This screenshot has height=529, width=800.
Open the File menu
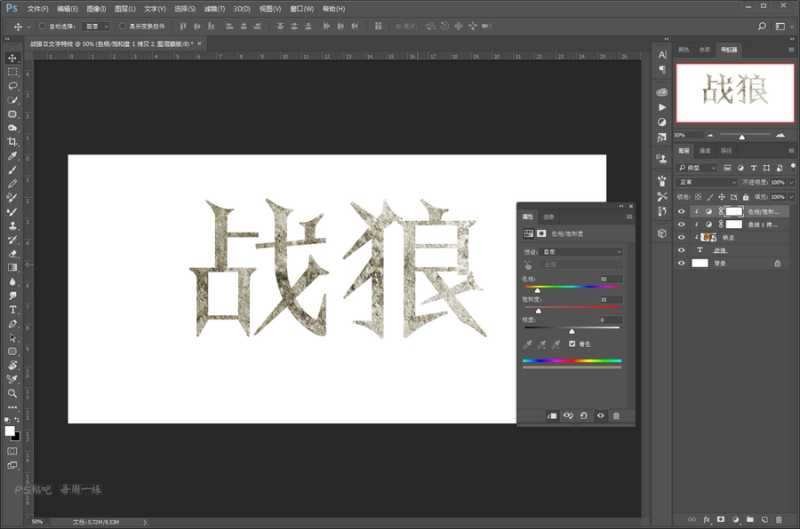(x=36, y=8)
